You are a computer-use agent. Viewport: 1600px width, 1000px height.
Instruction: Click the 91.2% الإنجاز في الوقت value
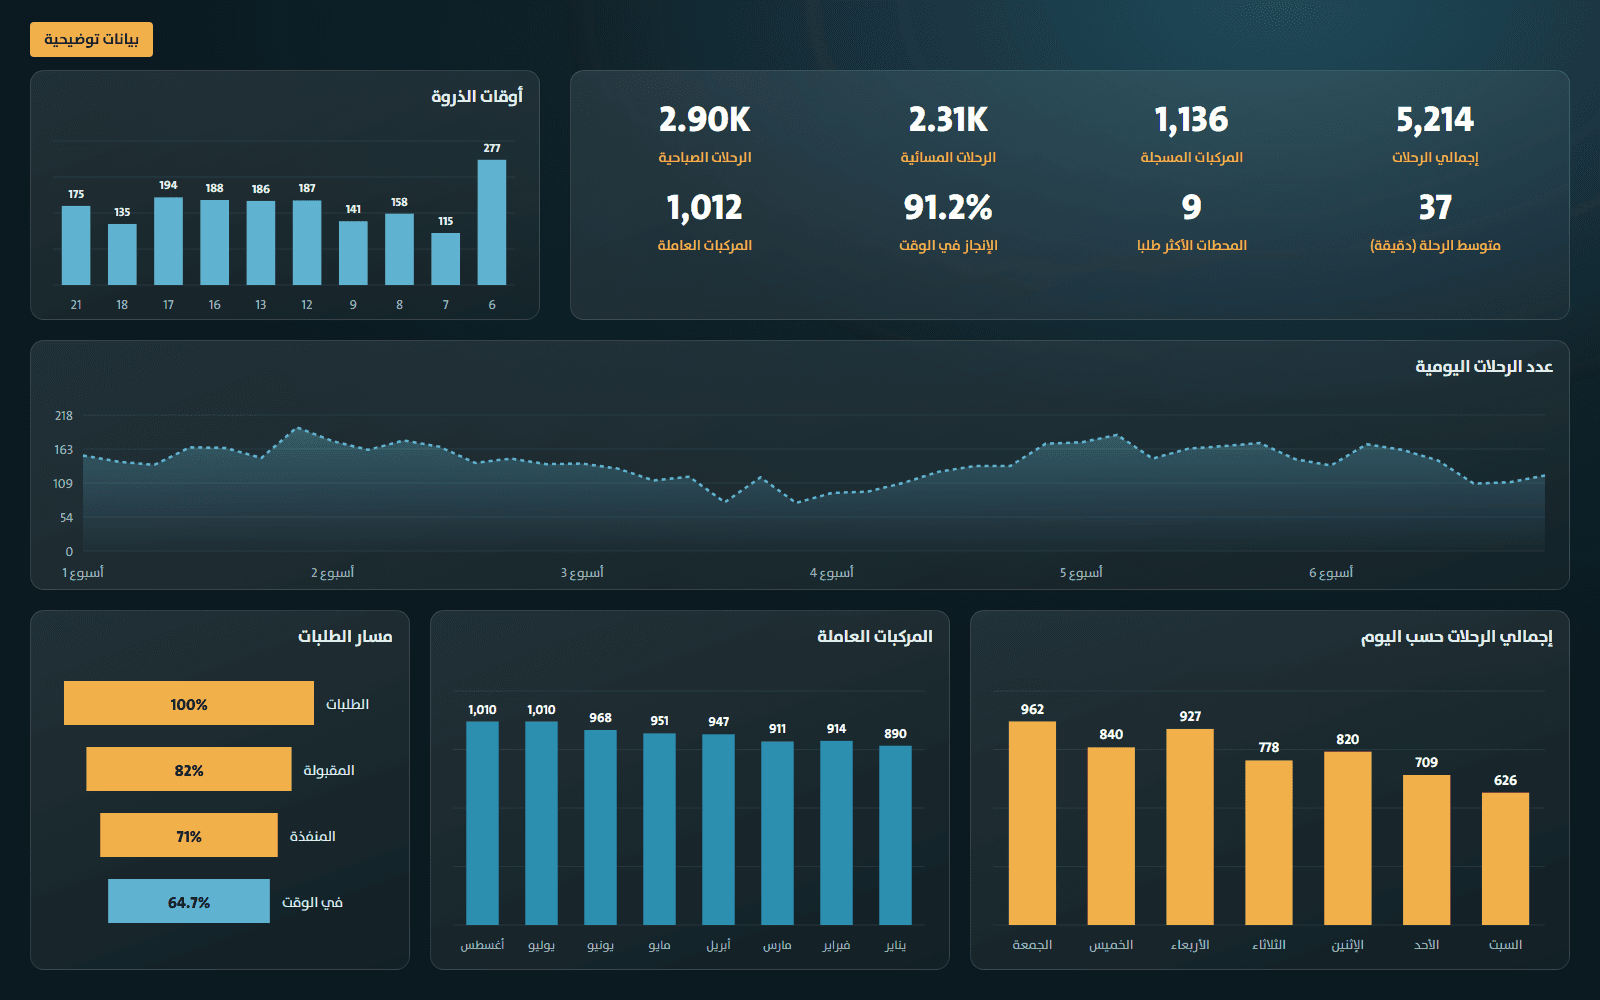[948, 208]
